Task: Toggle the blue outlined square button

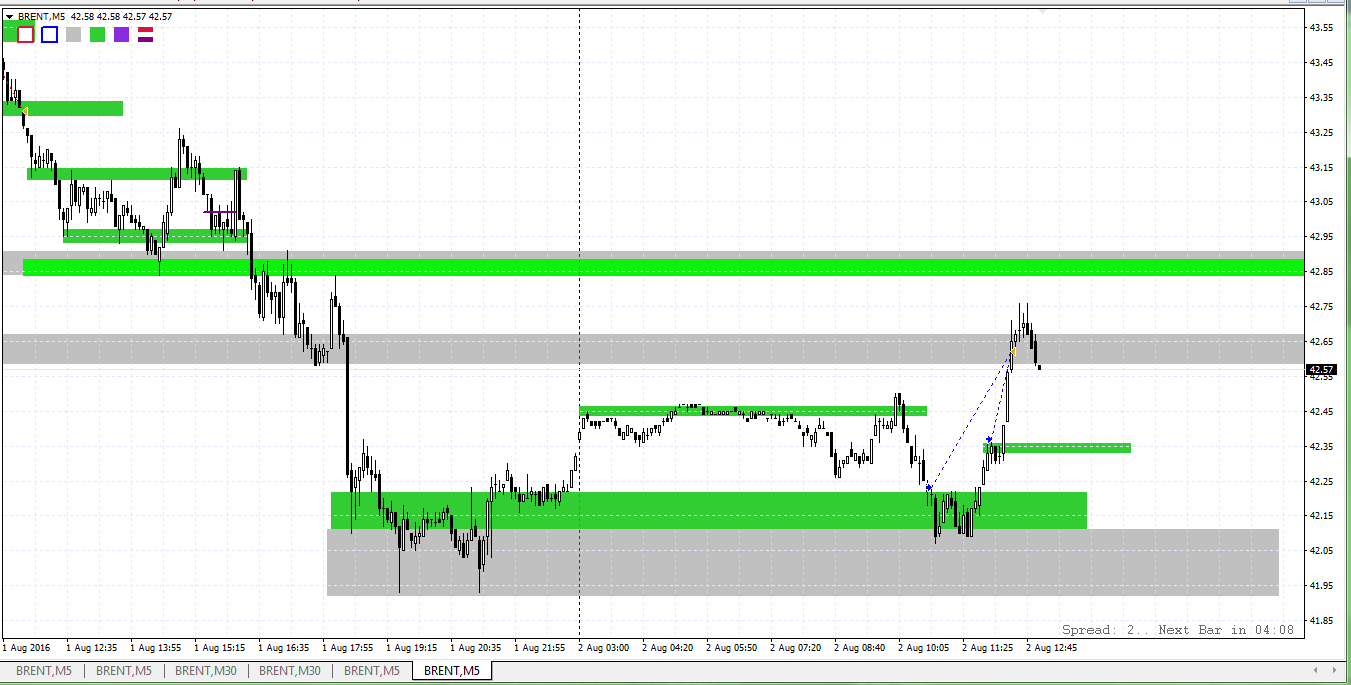Action: [x=50, y=35]
